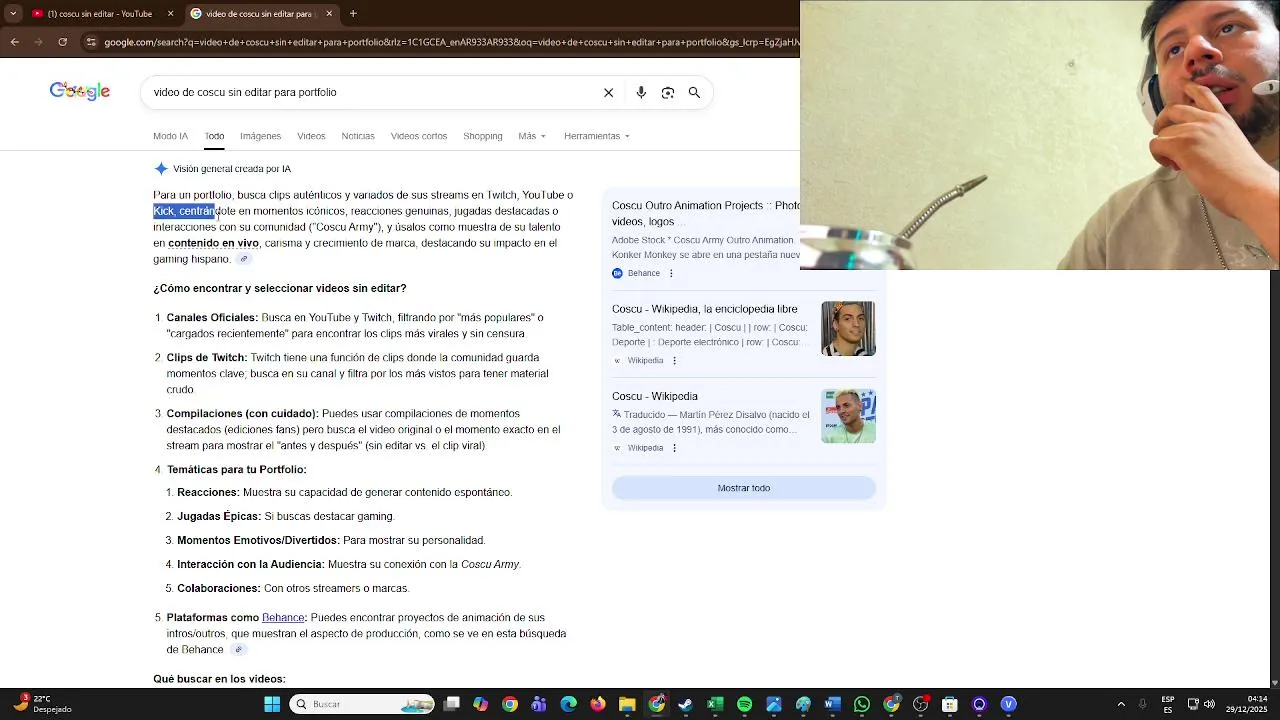Open 'Coscu Outro Animation Projects' source card
Screen dimensions: 1280x720
tap(706, 213)
